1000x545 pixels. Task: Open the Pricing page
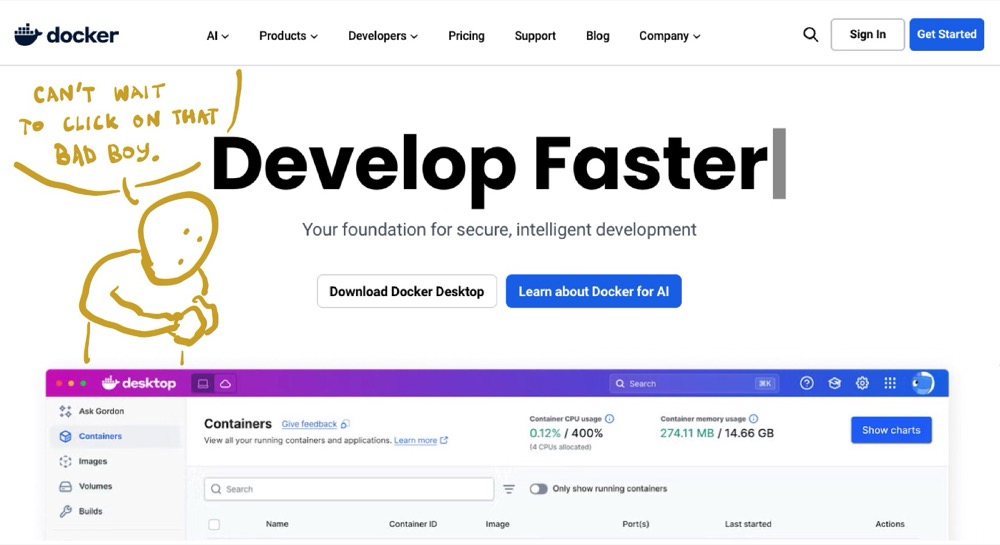(x=466, y=36)
